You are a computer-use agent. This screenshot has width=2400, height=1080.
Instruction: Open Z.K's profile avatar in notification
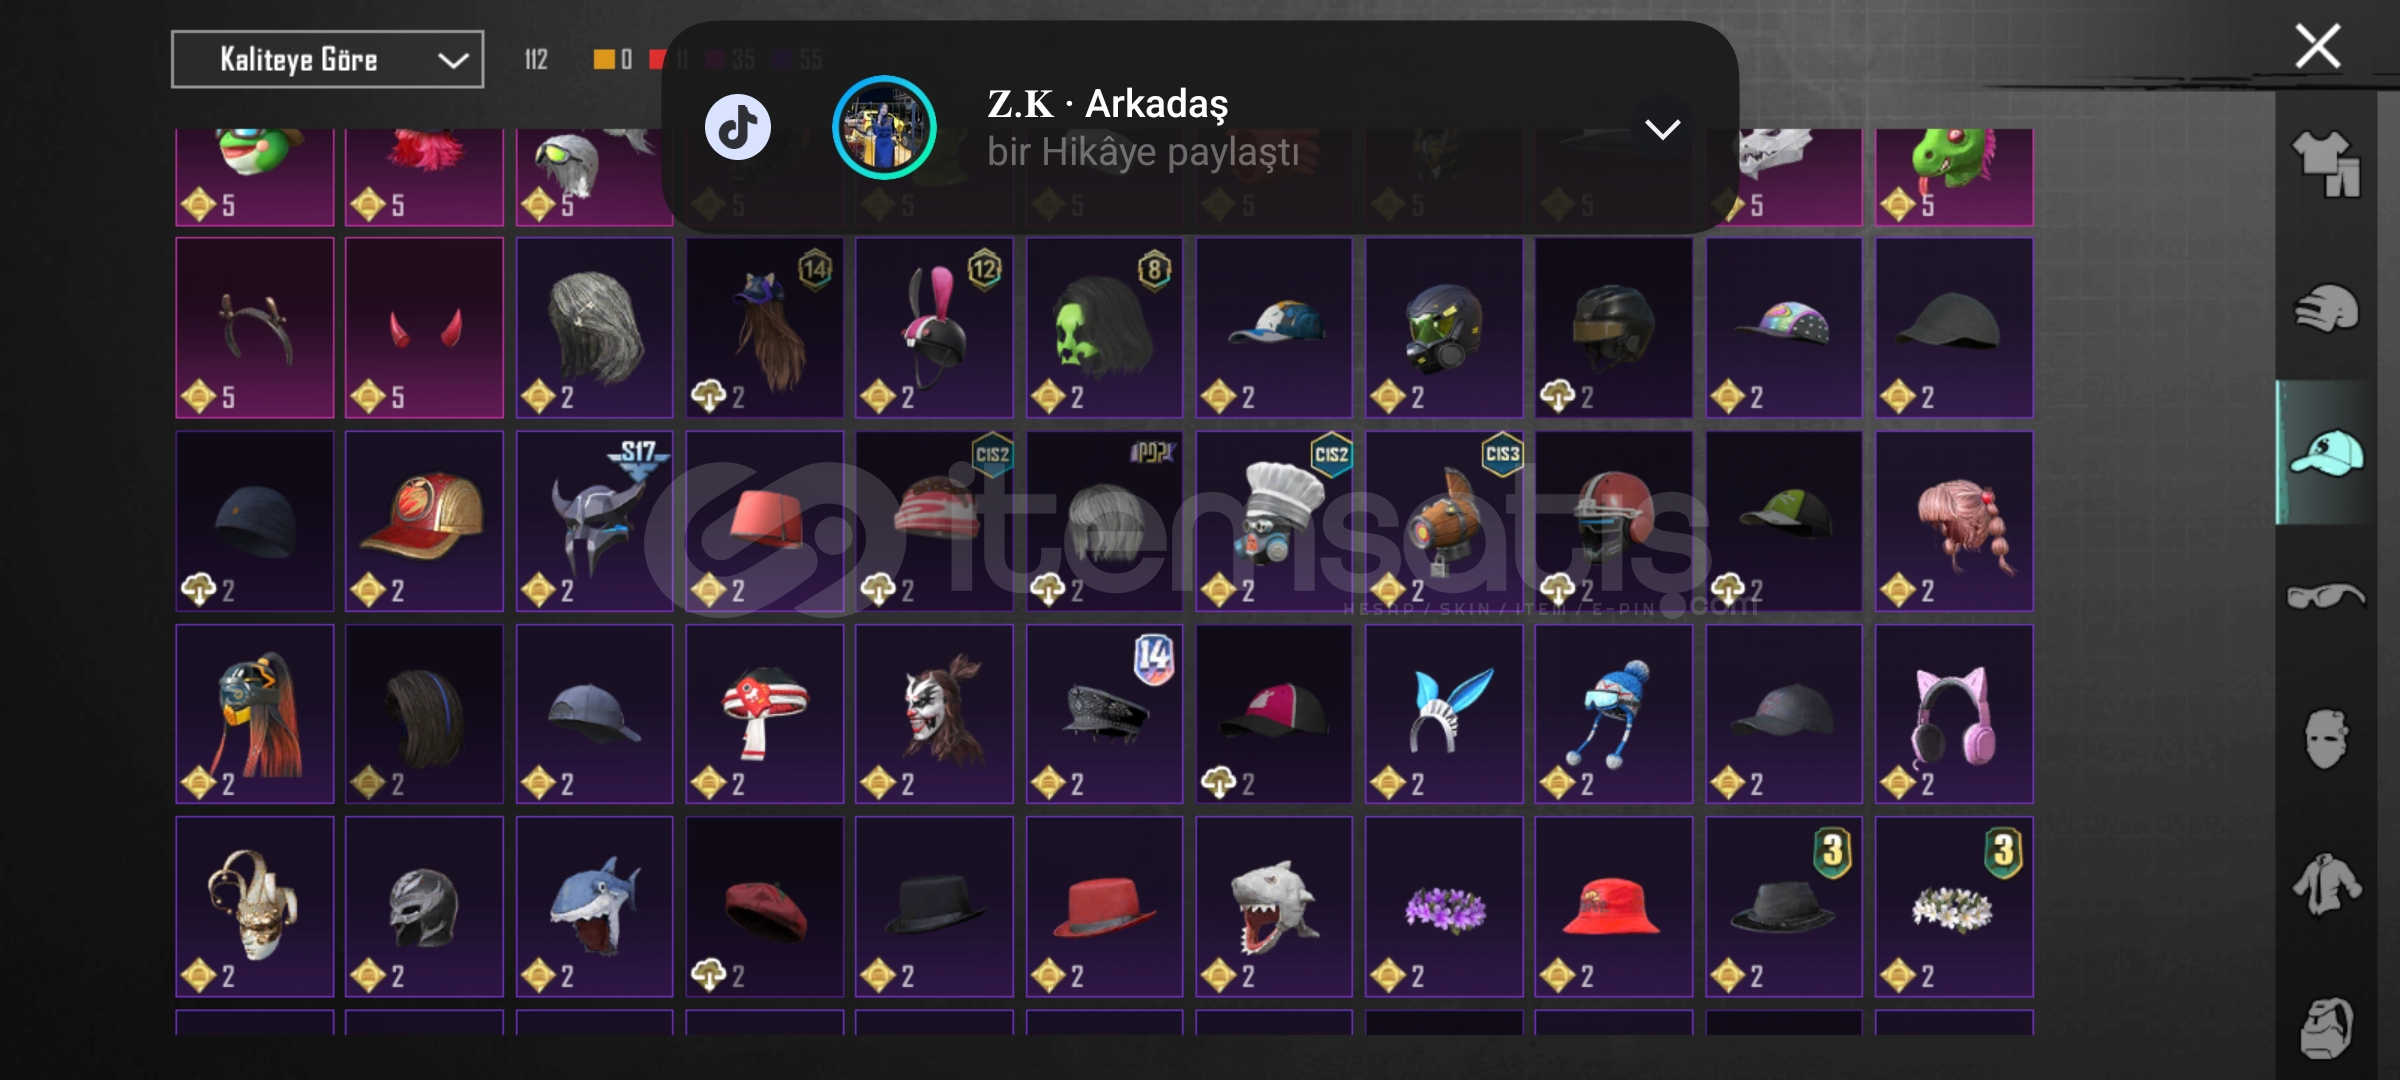[x=884, y=128]
